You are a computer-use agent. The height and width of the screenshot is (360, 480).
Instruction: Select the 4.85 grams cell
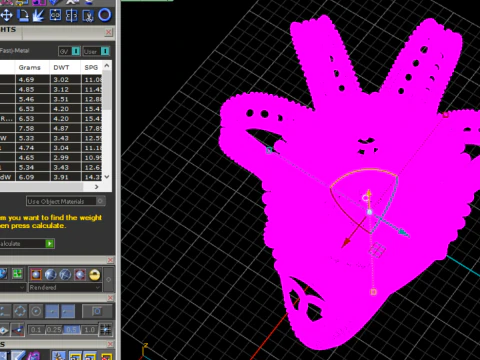[32, 89]
